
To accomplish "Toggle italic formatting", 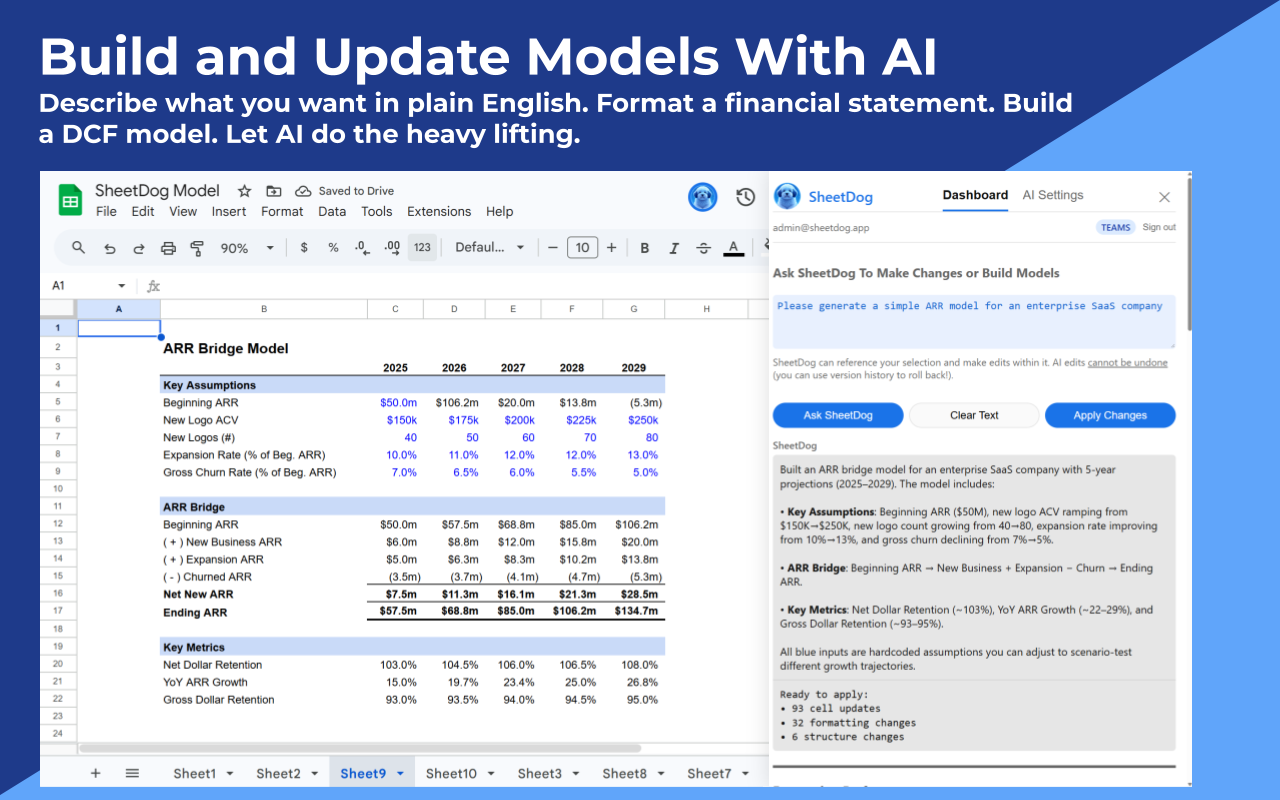I will coord(674,248).
